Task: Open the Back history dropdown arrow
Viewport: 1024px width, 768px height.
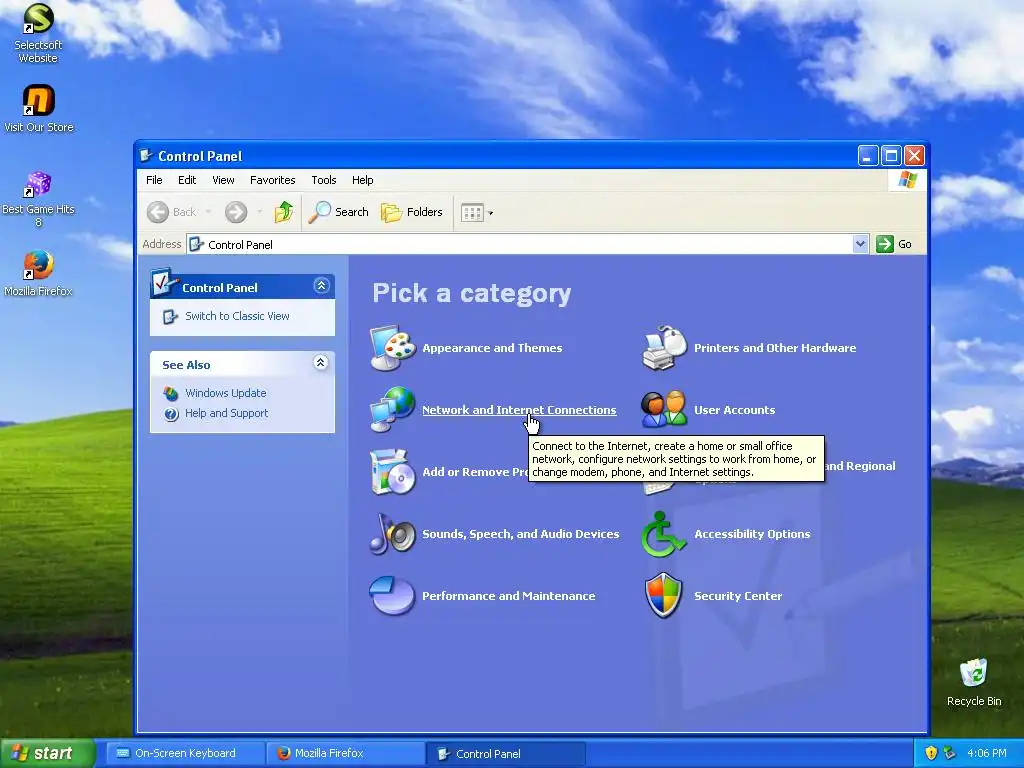Action: click(x=208, y=212)
